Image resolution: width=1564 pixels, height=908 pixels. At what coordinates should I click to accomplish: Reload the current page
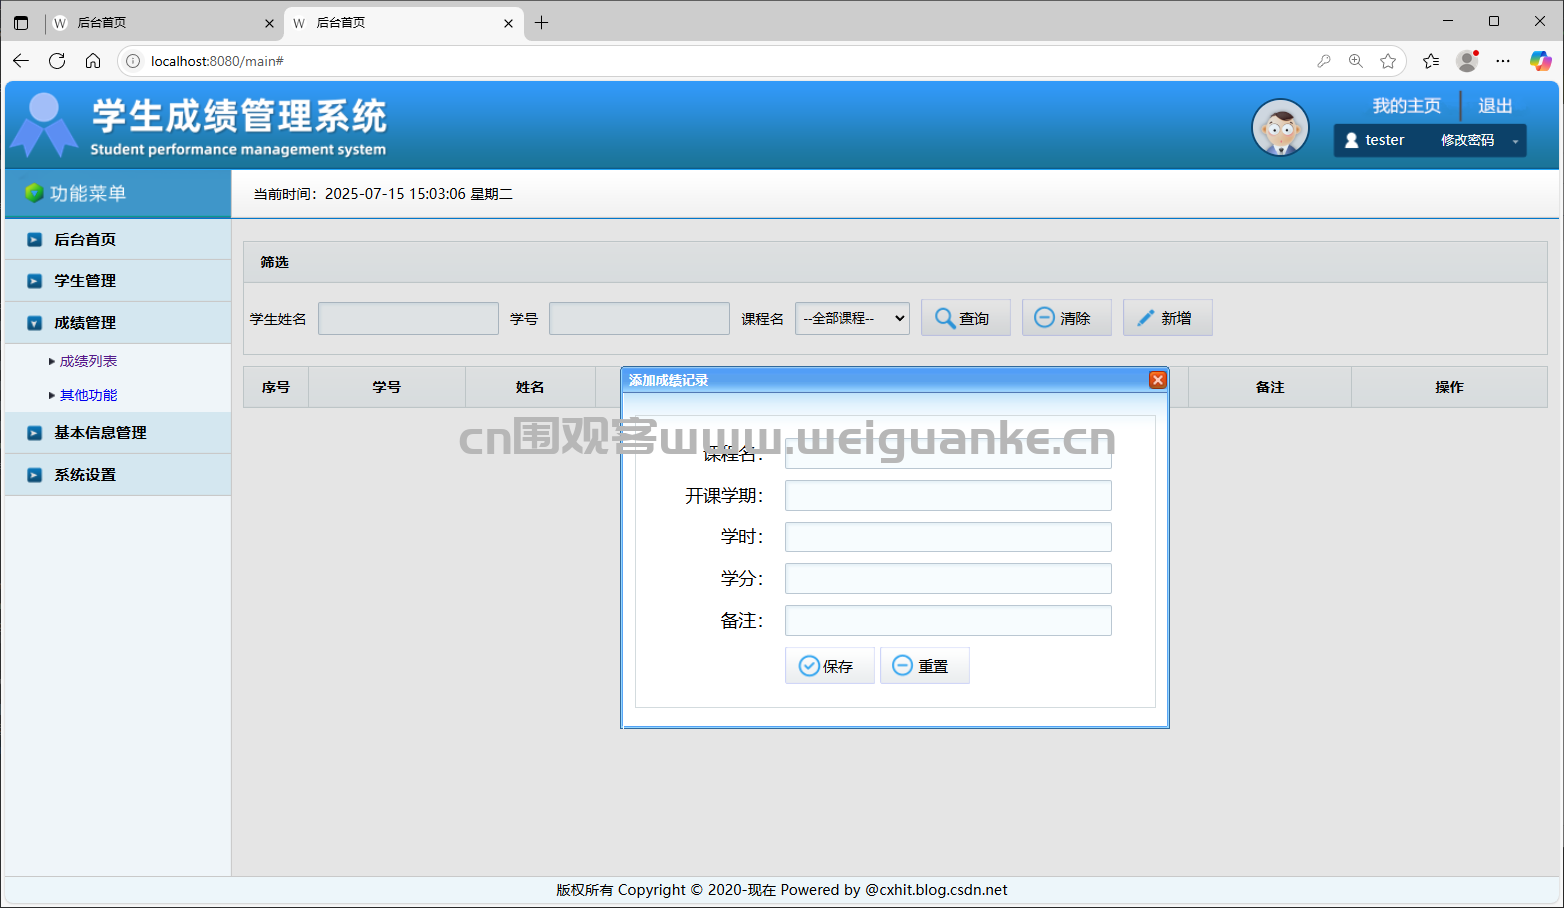click(x=57, y=61)
